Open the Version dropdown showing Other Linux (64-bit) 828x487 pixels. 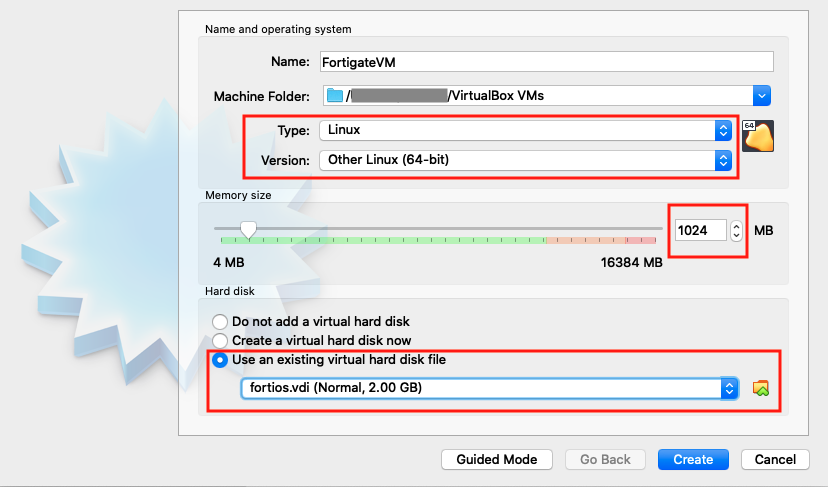[x=525, y=160]
